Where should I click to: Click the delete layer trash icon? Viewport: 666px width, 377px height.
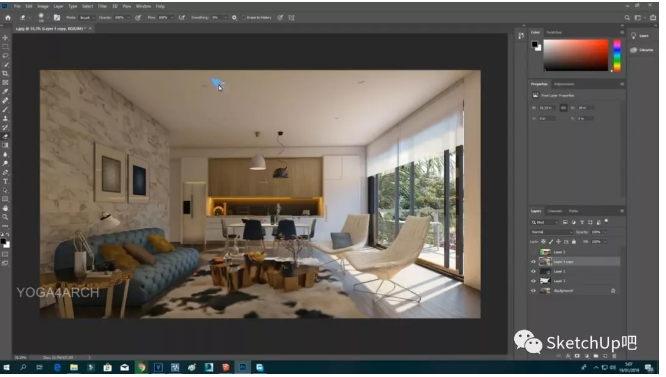(614, 356)
